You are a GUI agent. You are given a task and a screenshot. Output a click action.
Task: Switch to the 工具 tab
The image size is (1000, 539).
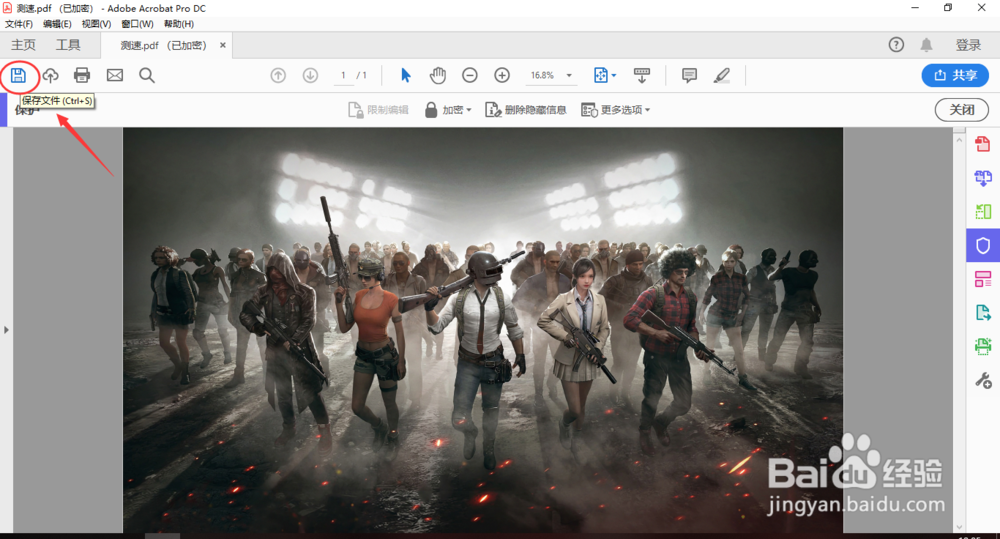(68, 45)
